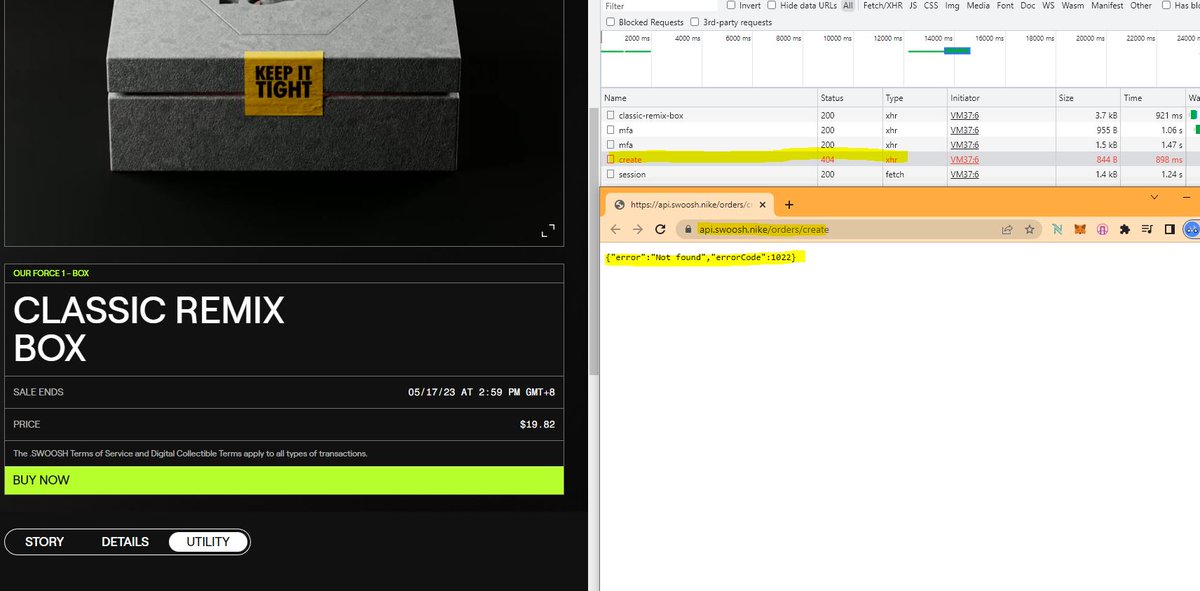Open the browser profile avatar
The width and height of the screenshot is (1200, 591).
coord(1192,229)
